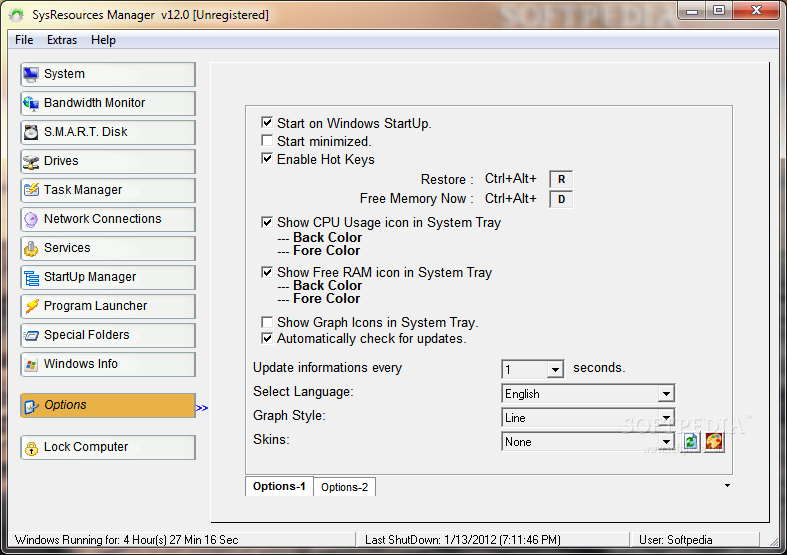Screen dimensions: 787x555
Task: Open the Skins dropdown
Action: click(x=666, y=442)
